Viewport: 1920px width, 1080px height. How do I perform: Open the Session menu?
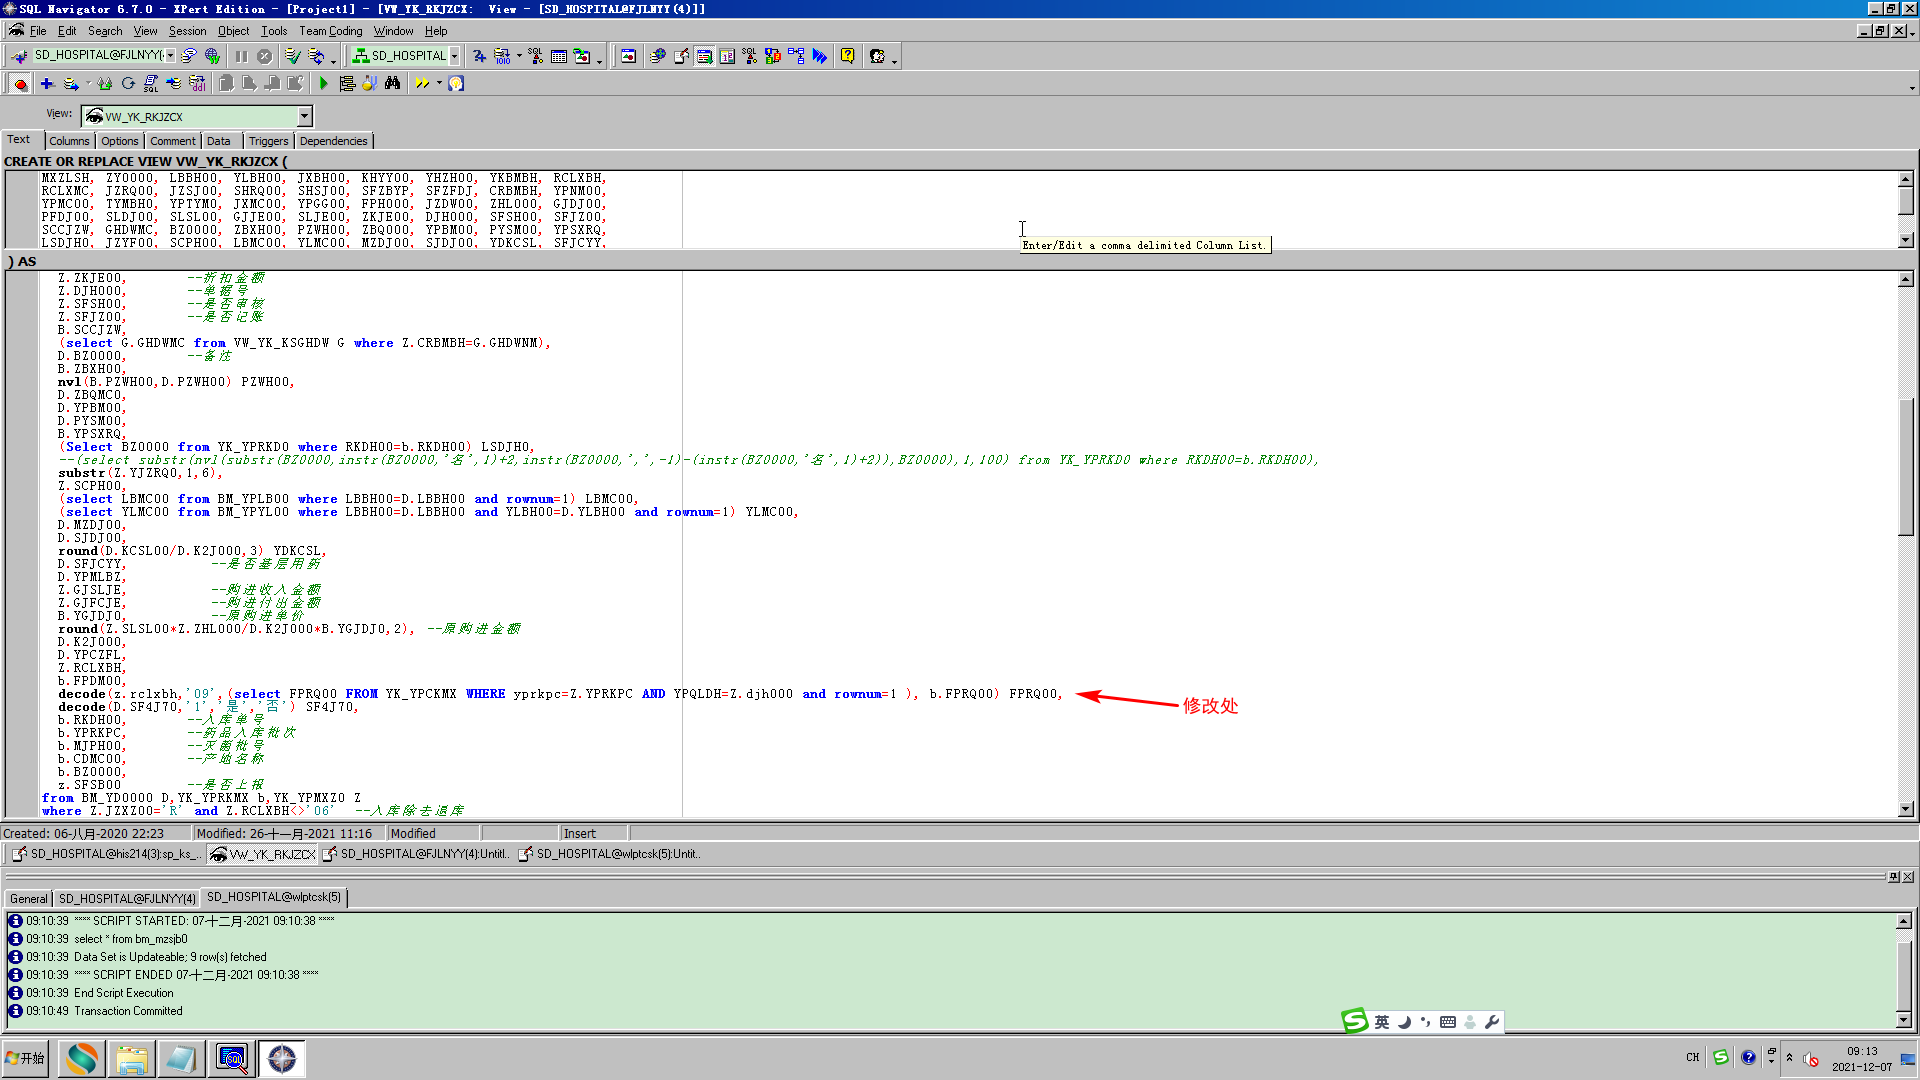(187, 31)
